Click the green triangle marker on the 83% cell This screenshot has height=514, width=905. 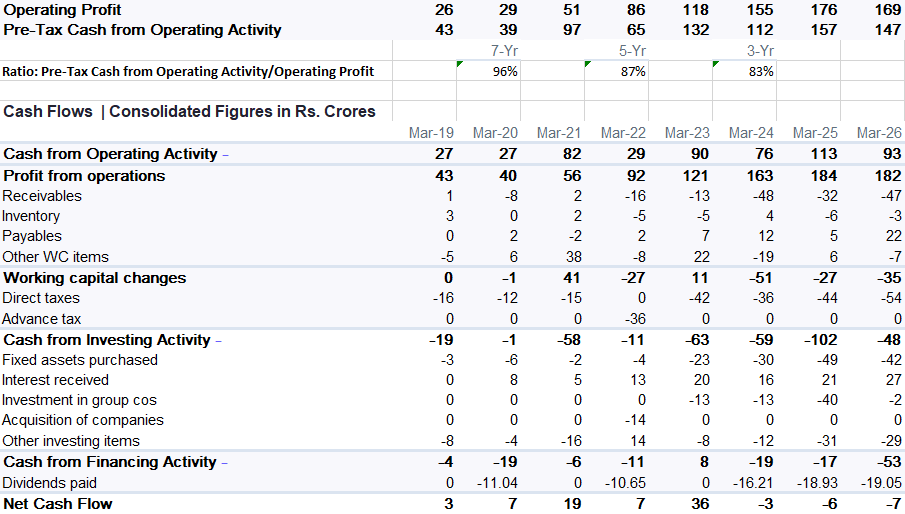point(716,63)
